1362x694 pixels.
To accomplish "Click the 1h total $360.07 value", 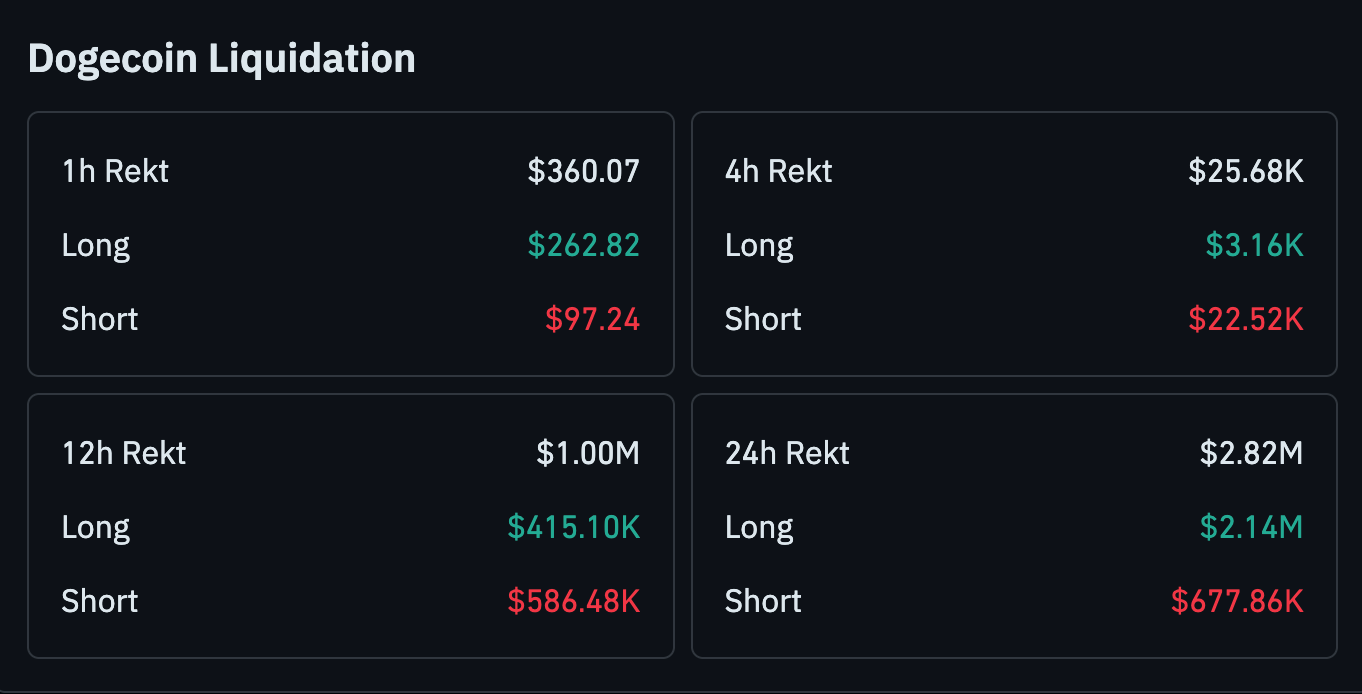I will pyautogui.click(x=583, y=171).
